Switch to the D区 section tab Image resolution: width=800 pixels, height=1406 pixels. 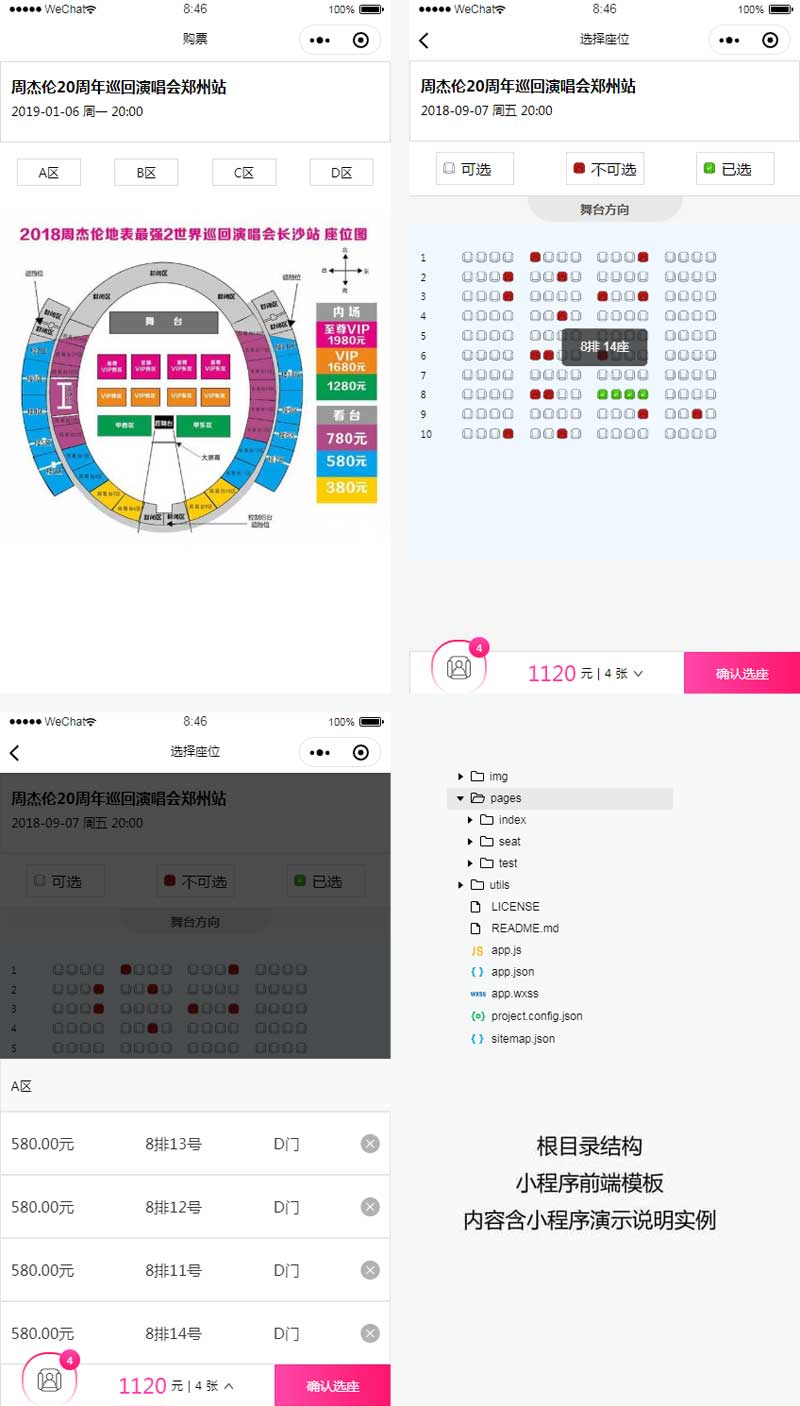[342, 173]
